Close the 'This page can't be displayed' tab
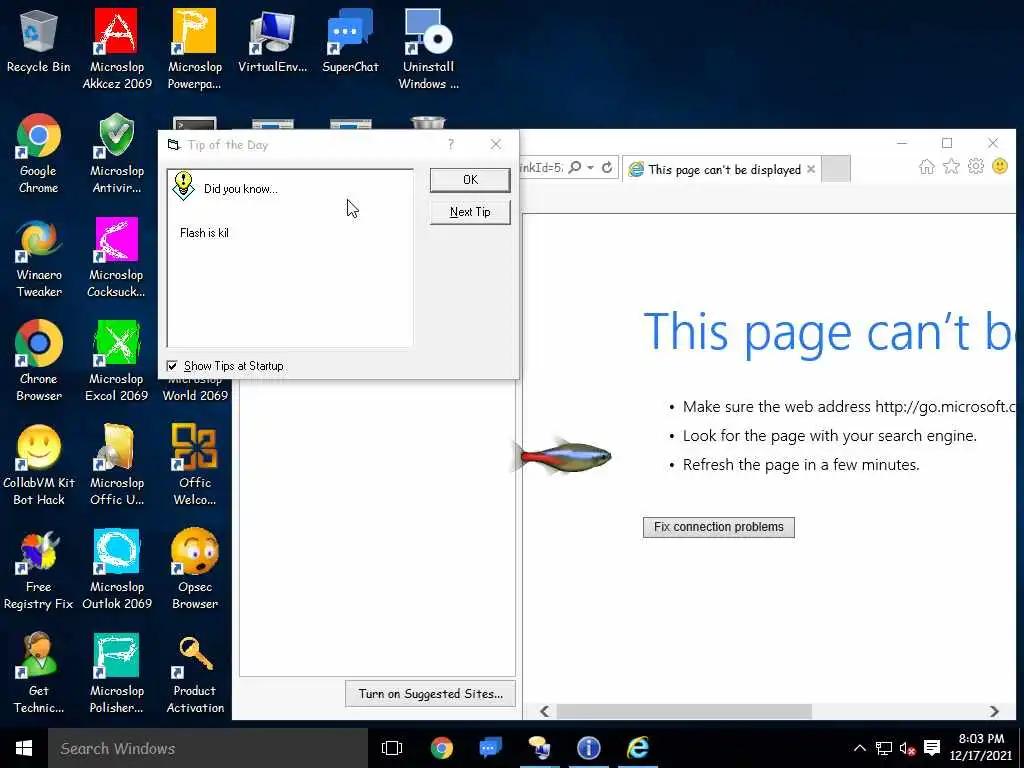Image resolution: width=1024 pixels, height=768 pixels. (x=810, y=169)
